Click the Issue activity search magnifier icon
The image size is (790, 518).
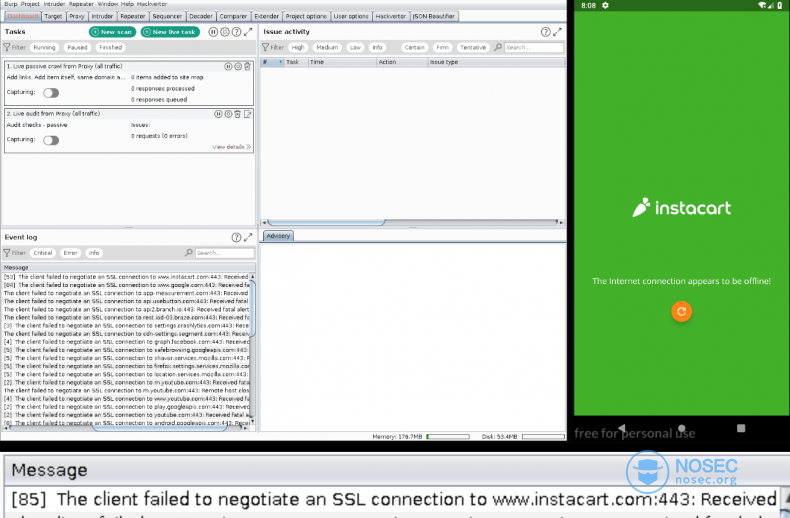498,47
